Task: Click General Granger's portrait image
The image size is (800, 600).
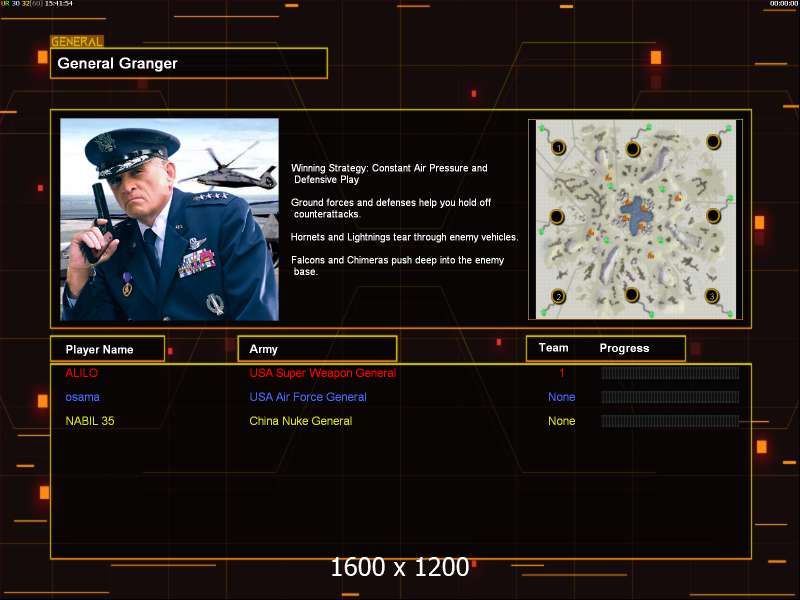Action: tap(169, 219)
